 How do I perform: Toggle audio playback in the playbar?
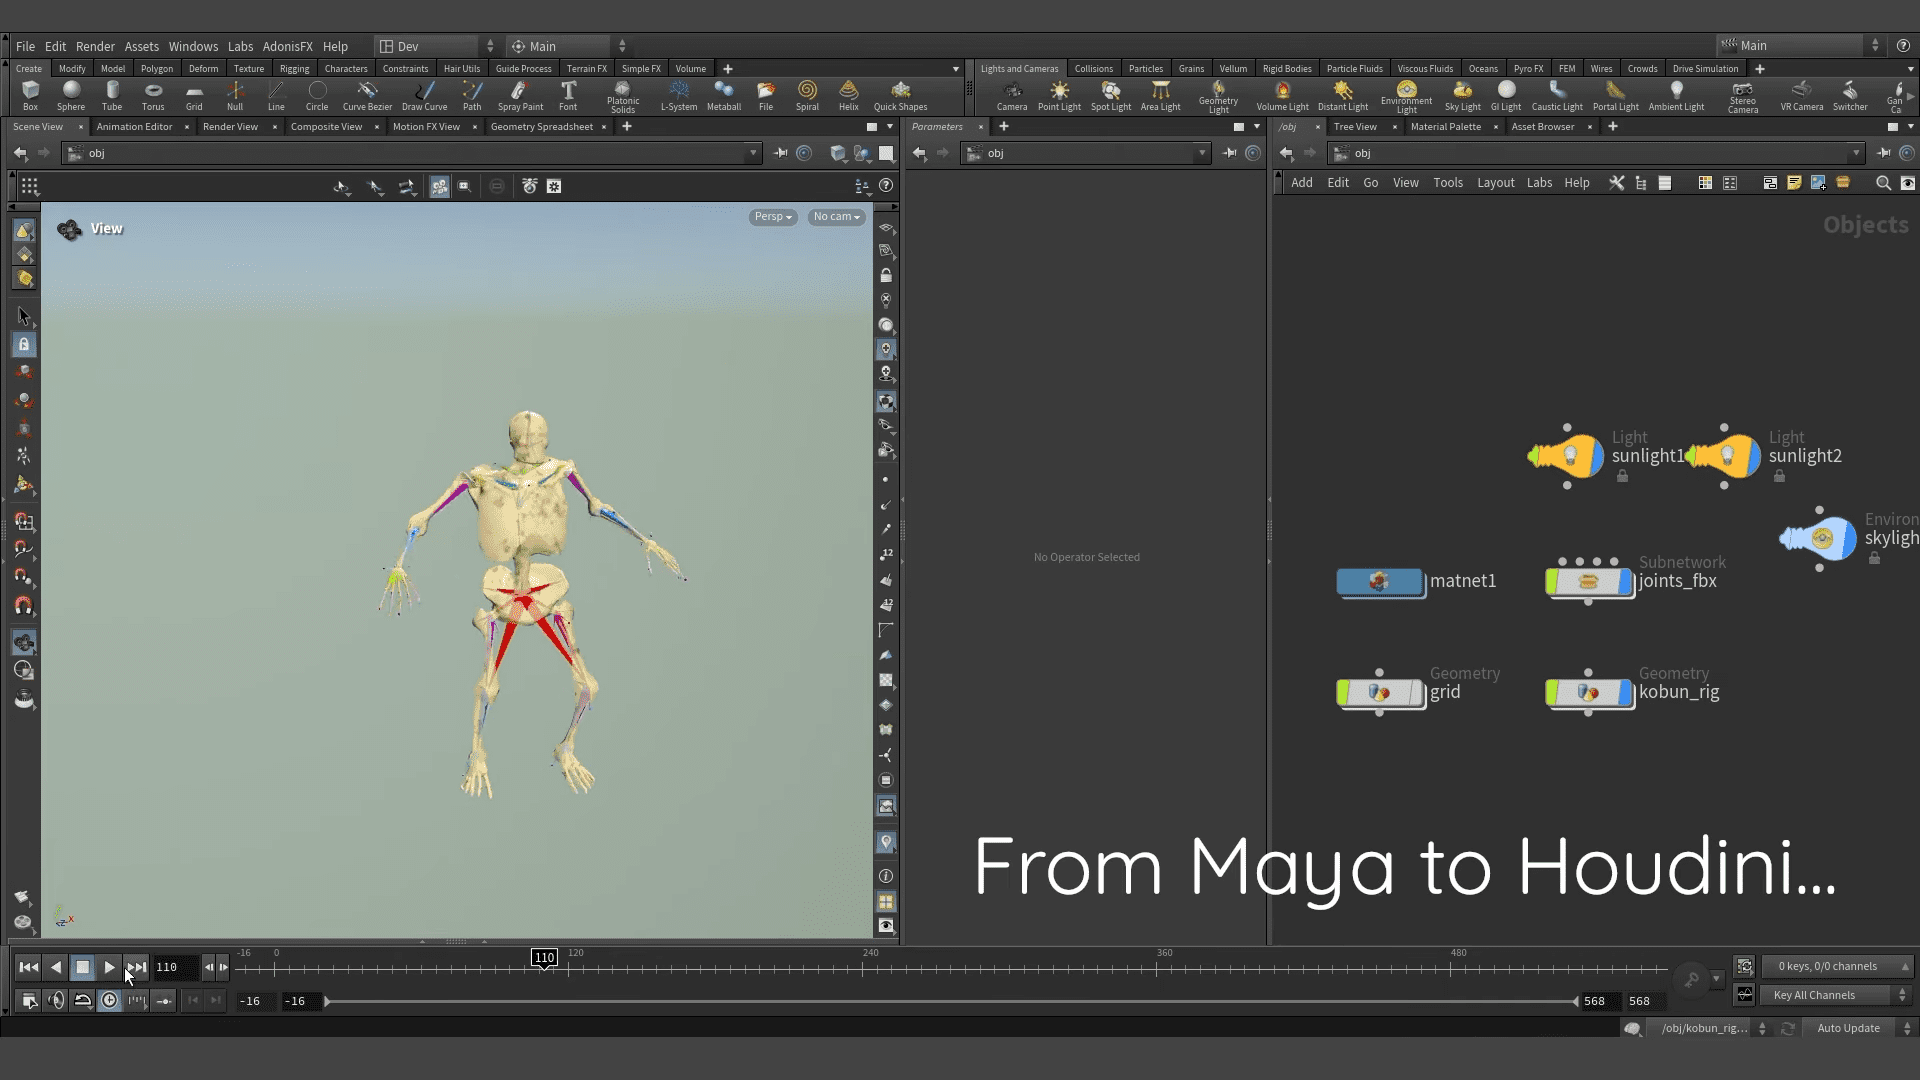tap(56, 1000)
